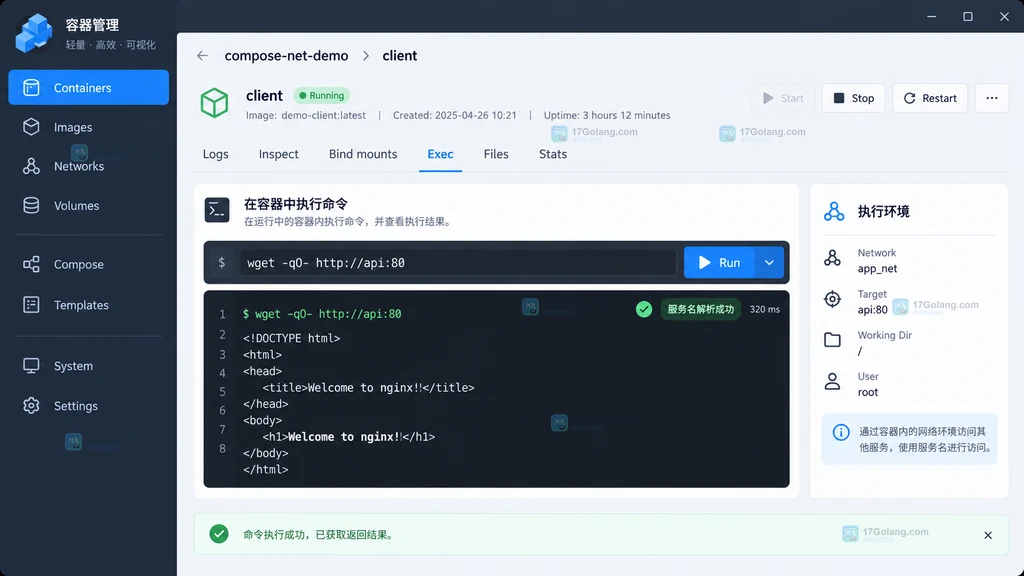
Task: Click the Containers sidebar icon
Action: point(31,88)
